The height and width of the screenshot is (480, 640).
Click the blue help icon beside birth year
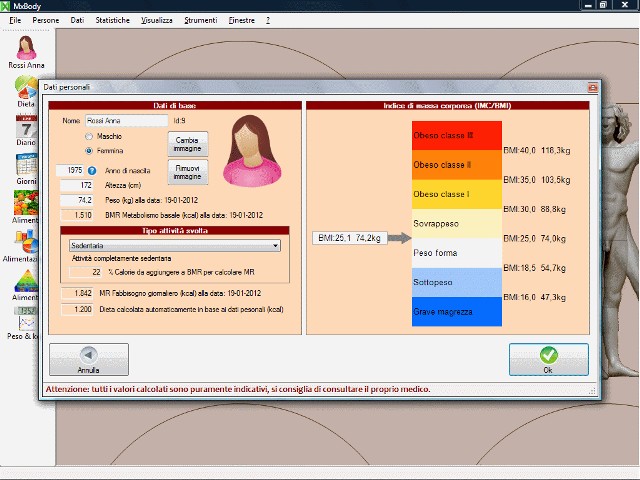click(x=92, y=171)
